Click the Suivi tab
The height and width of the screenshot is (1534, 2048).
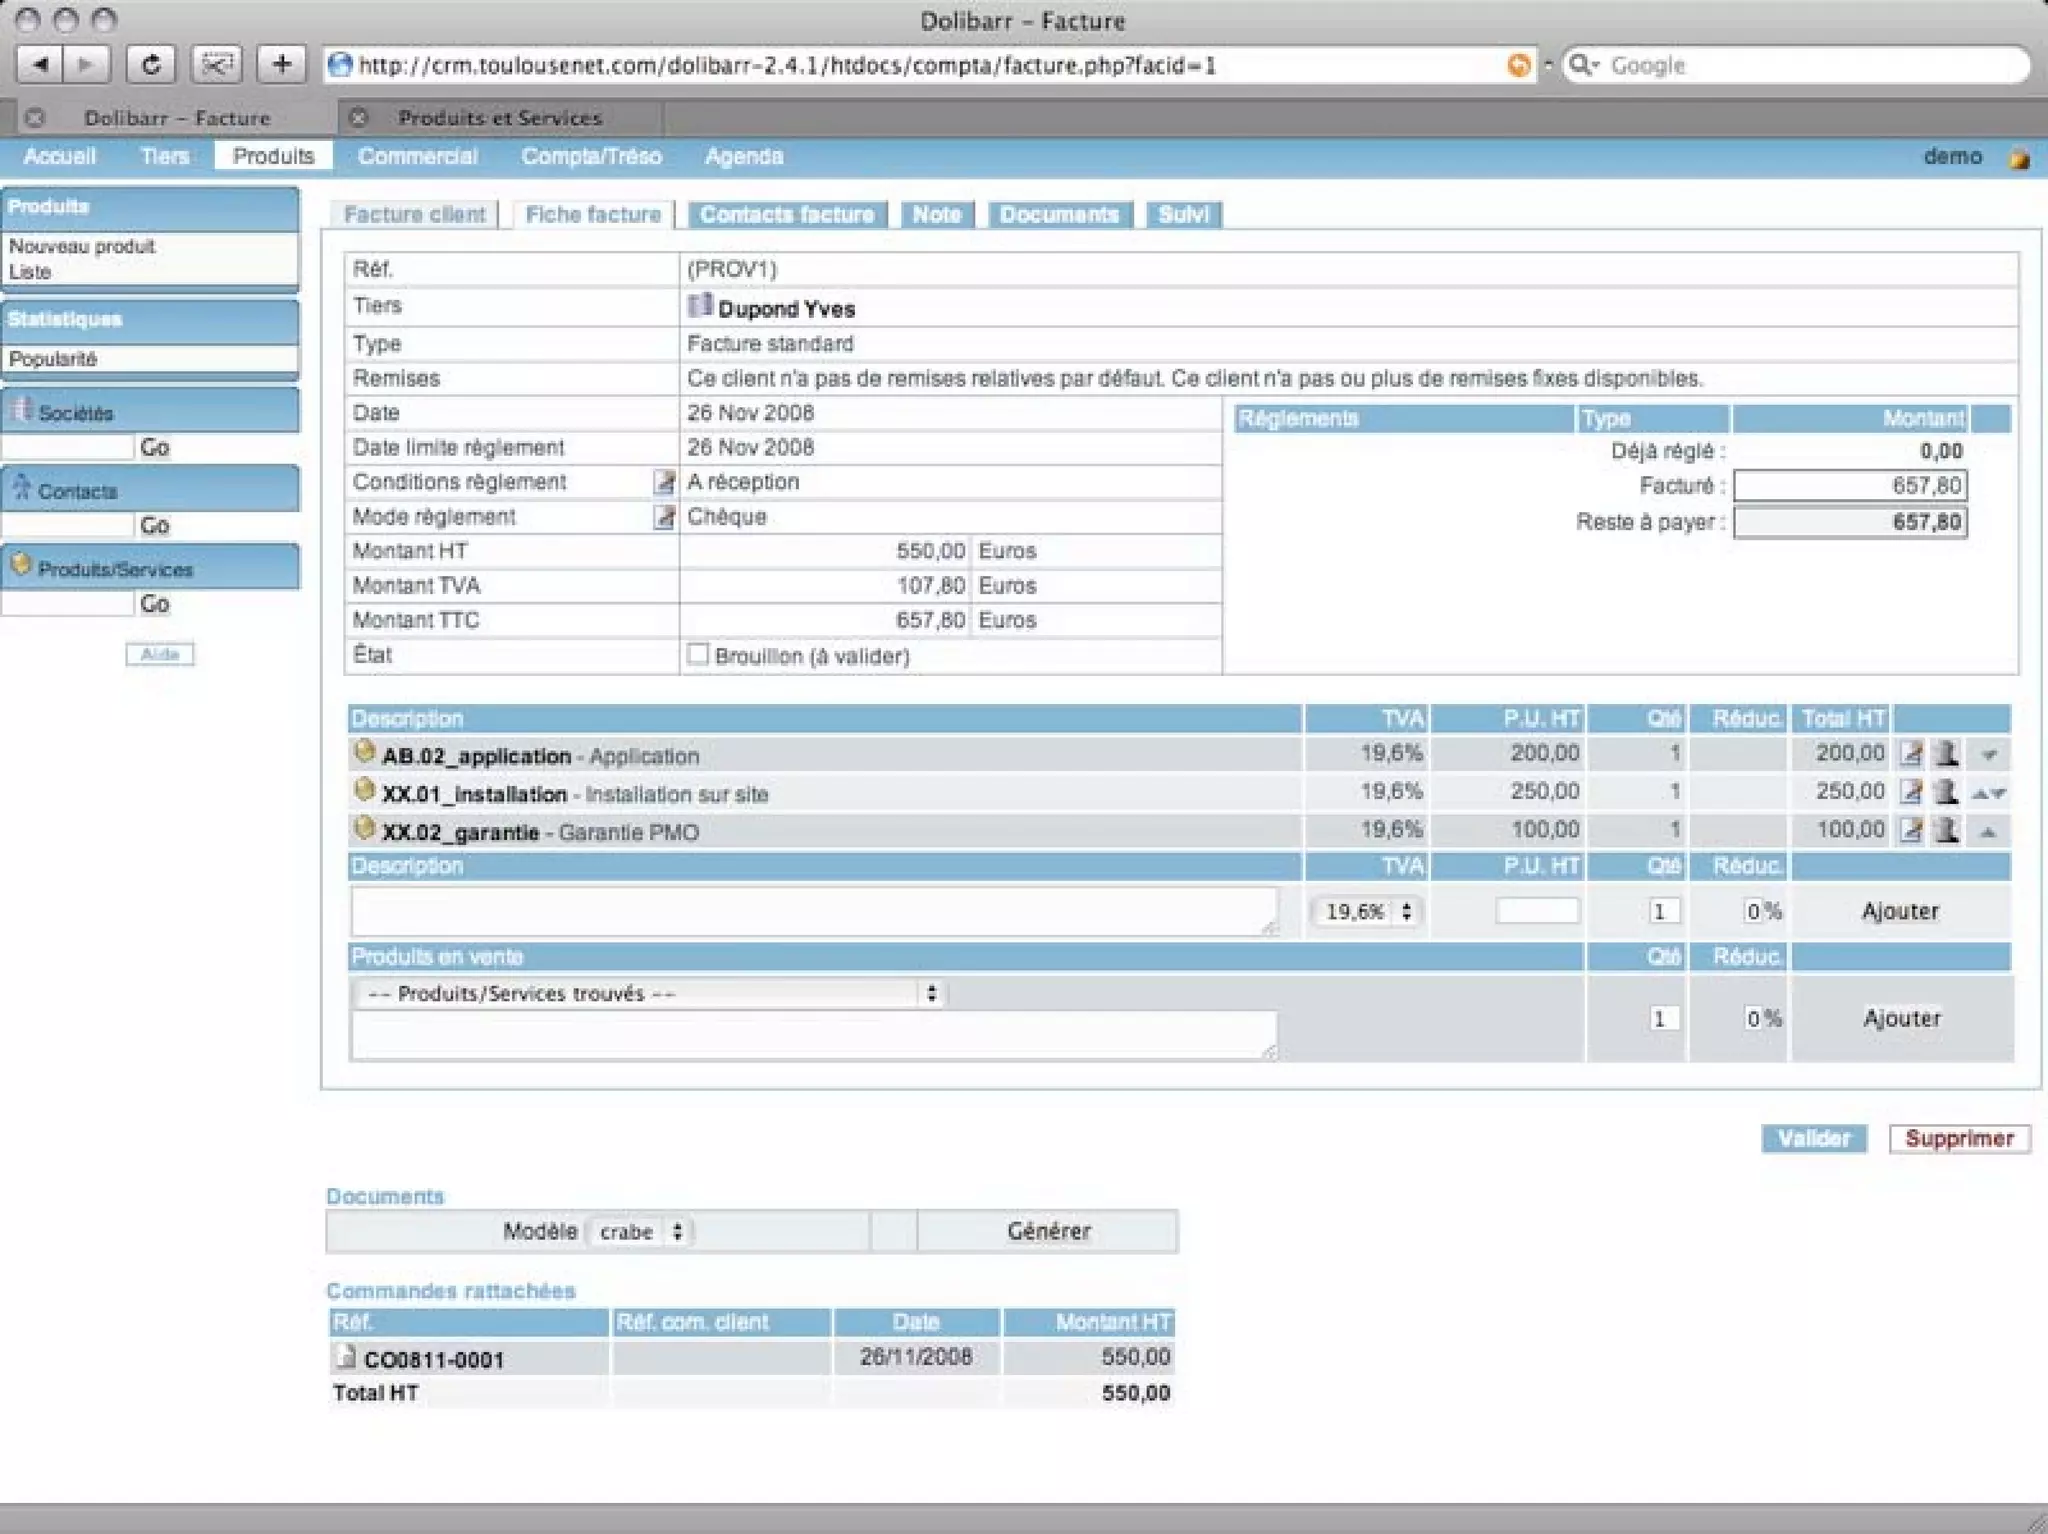coord(1183,214)
